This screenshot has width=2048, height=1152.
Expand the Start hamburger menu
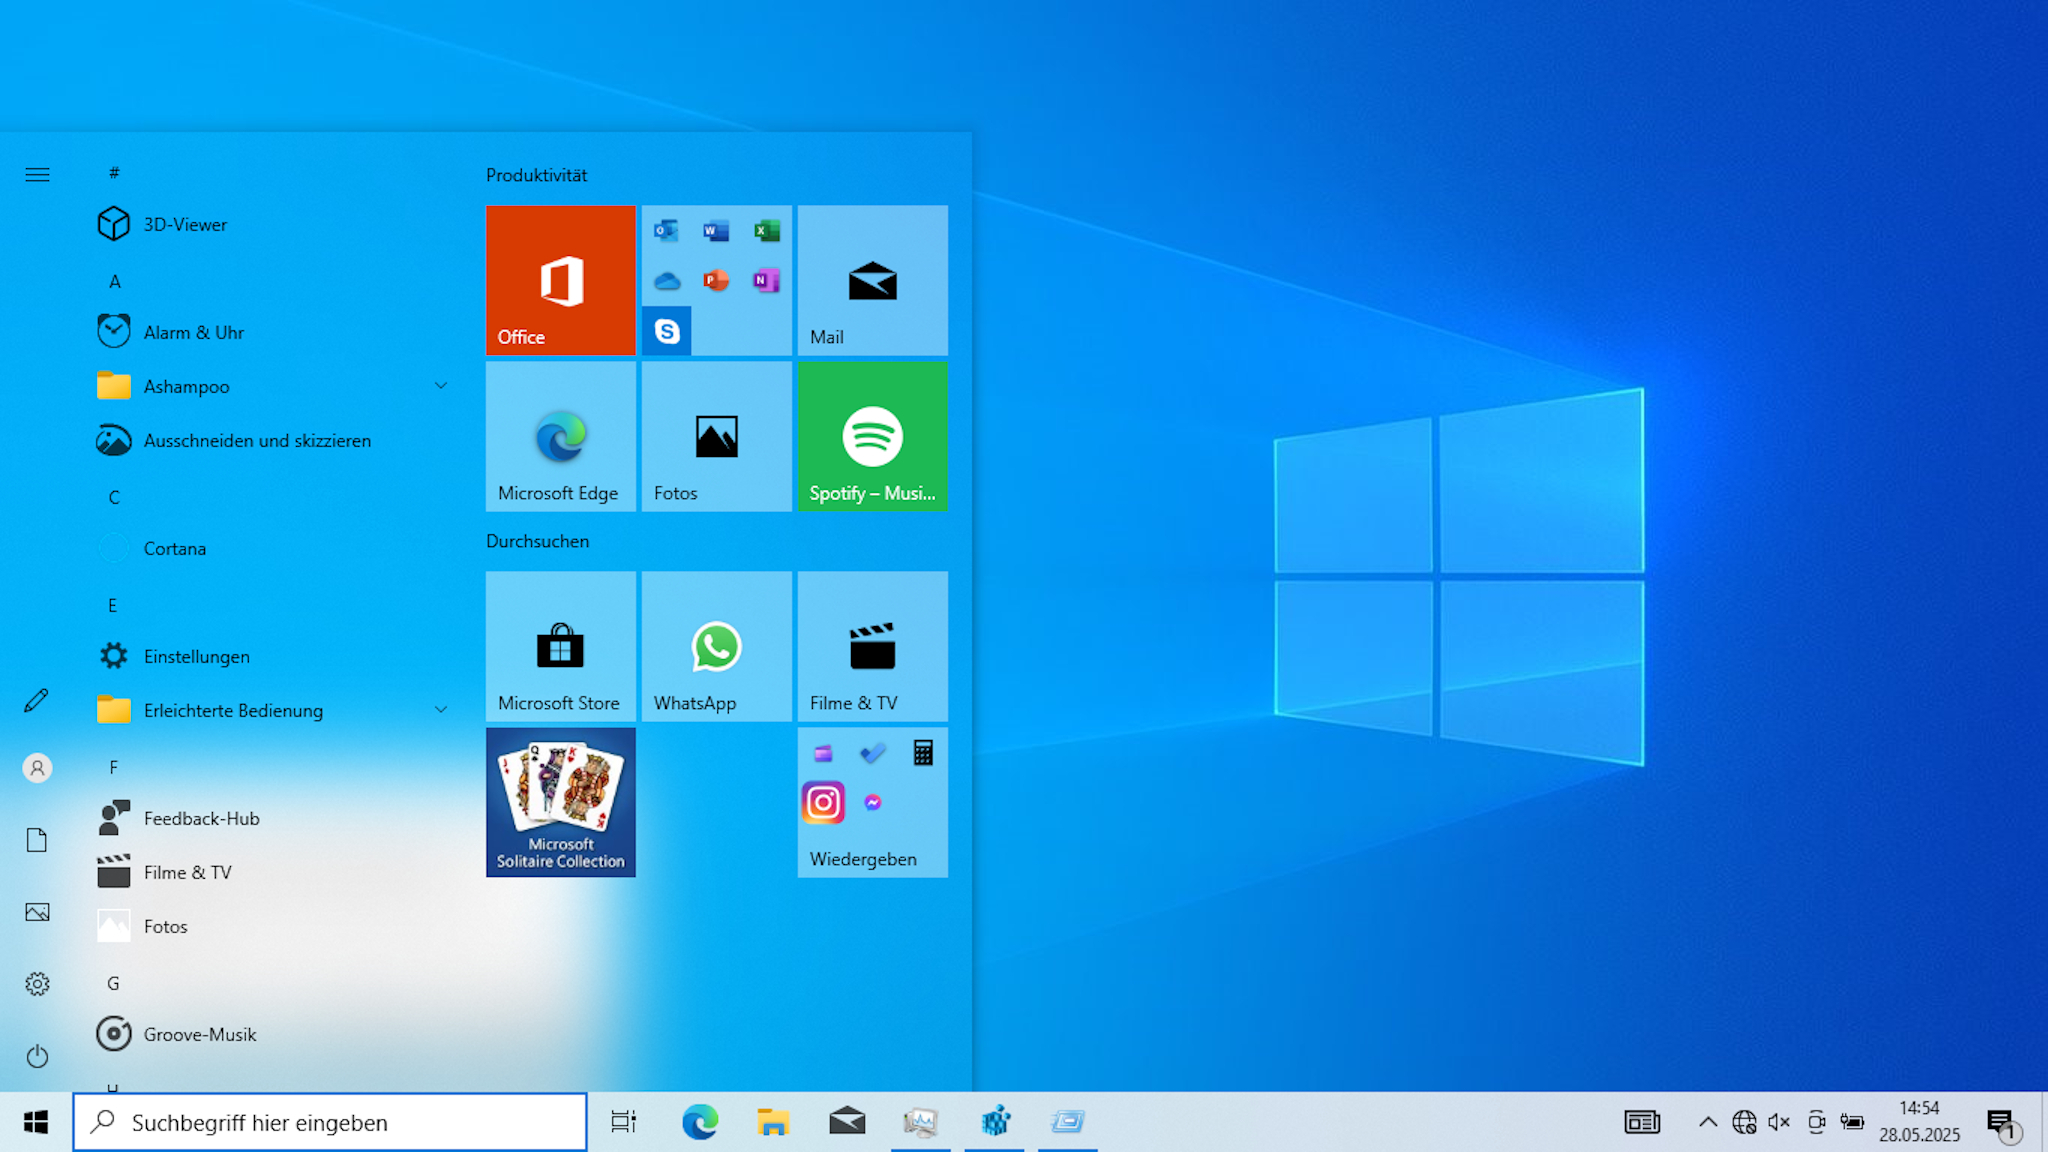point(37,175)
